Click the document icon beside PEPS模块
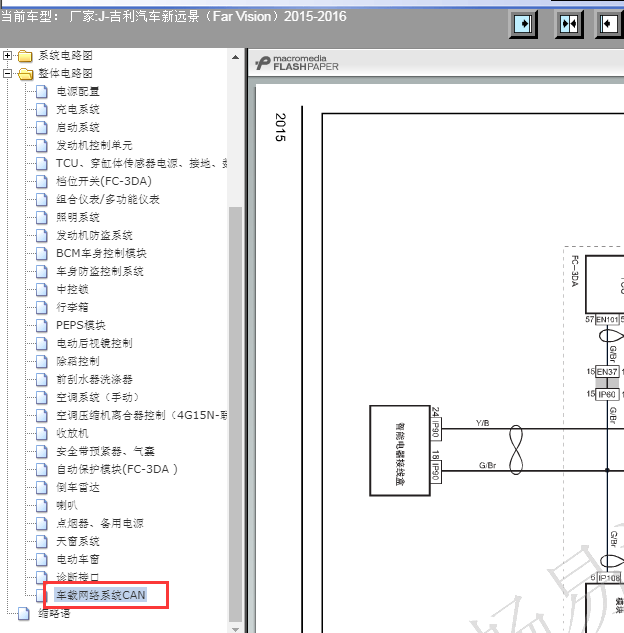The width and height of the screenshot is (624, 633). 42,325
